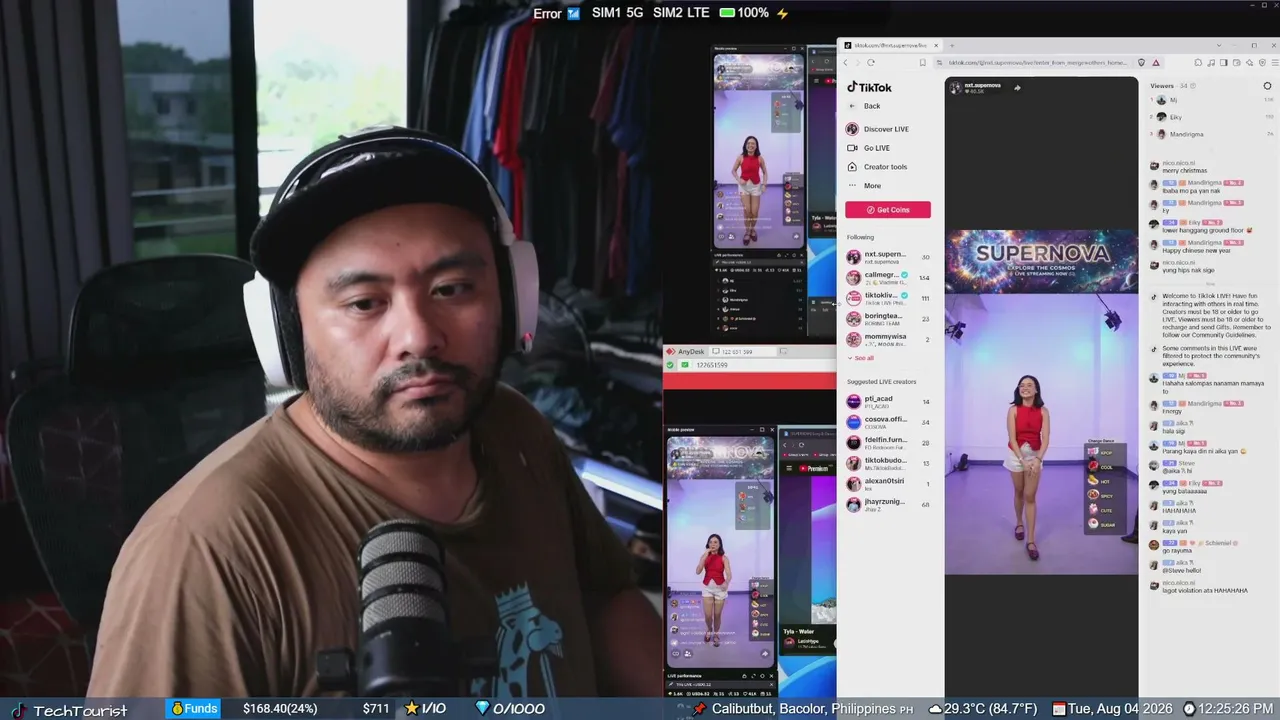Select HOT dance option on stream
Viewport: 1280px width, 720px height.
click(x=1099, y=481)
